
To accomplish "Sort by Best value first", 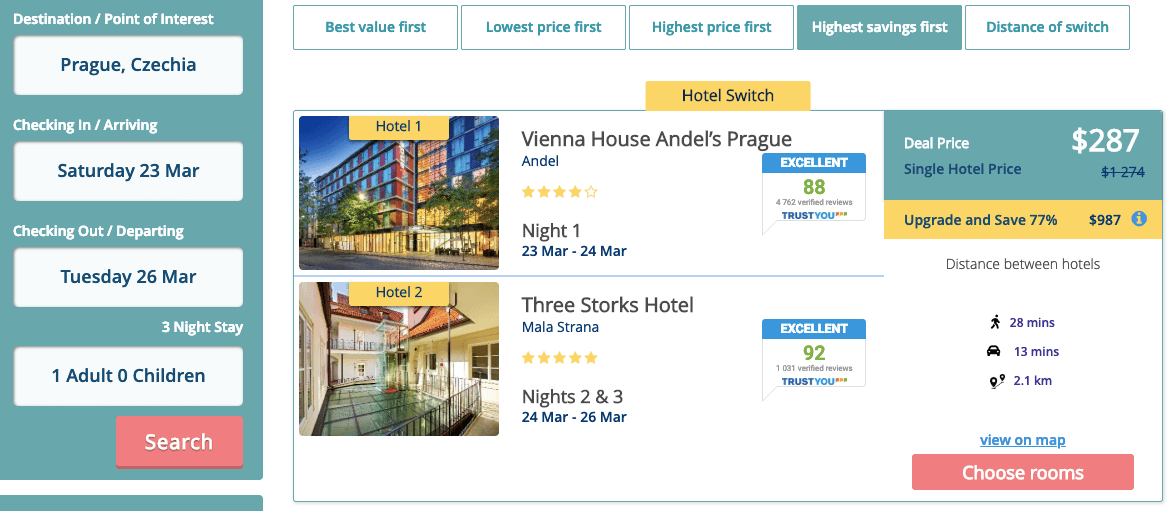I will (375, 27).
